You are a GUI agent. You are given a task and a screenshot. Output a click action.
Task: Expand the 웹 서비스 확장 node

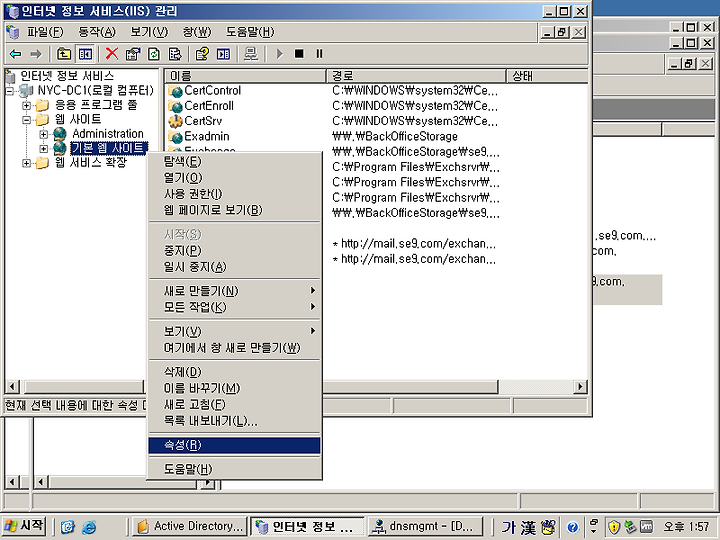click(x=26, y=163)
